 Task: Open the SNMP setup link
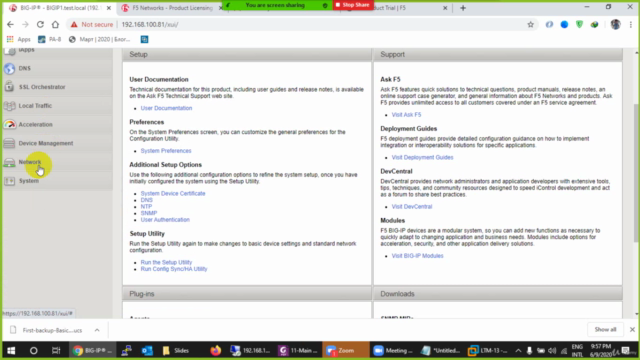tap(149, 213)
